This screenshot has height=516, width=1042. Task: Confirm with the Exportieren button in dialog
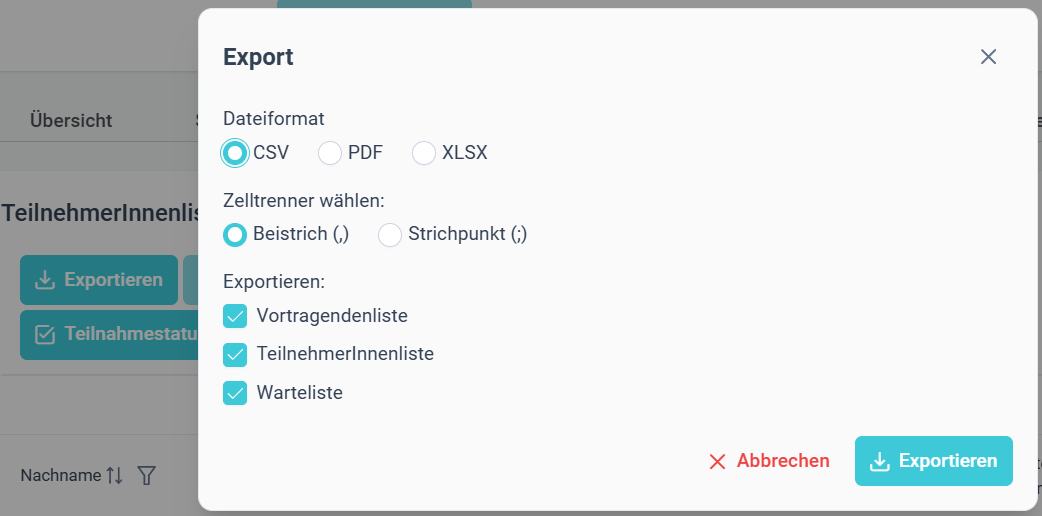pyautogui.click(x=934, y=461)
